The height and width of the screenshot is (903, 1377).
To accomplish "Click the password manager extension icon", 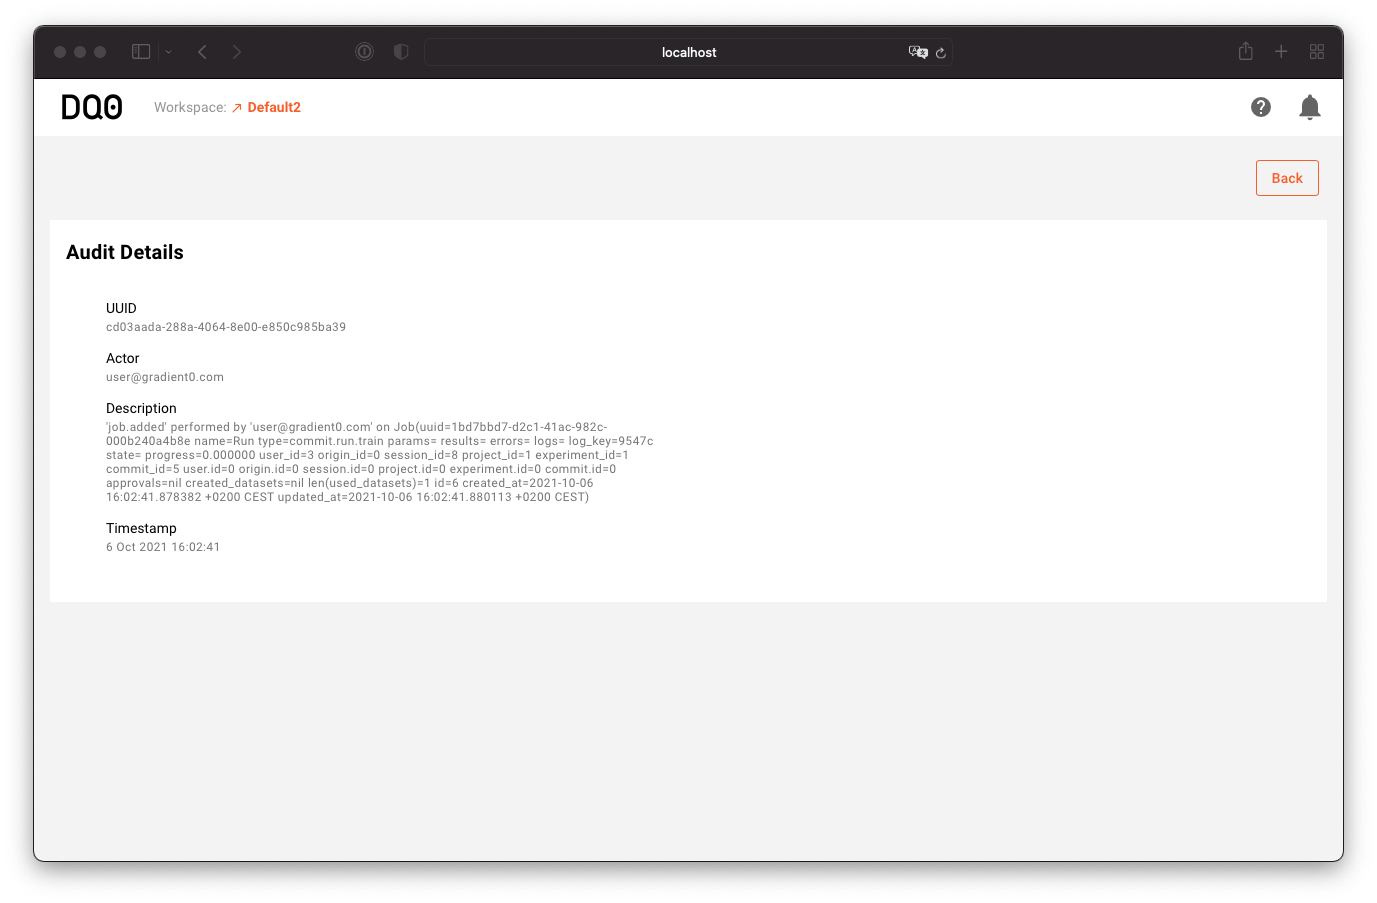I will [x=365, y=52].
